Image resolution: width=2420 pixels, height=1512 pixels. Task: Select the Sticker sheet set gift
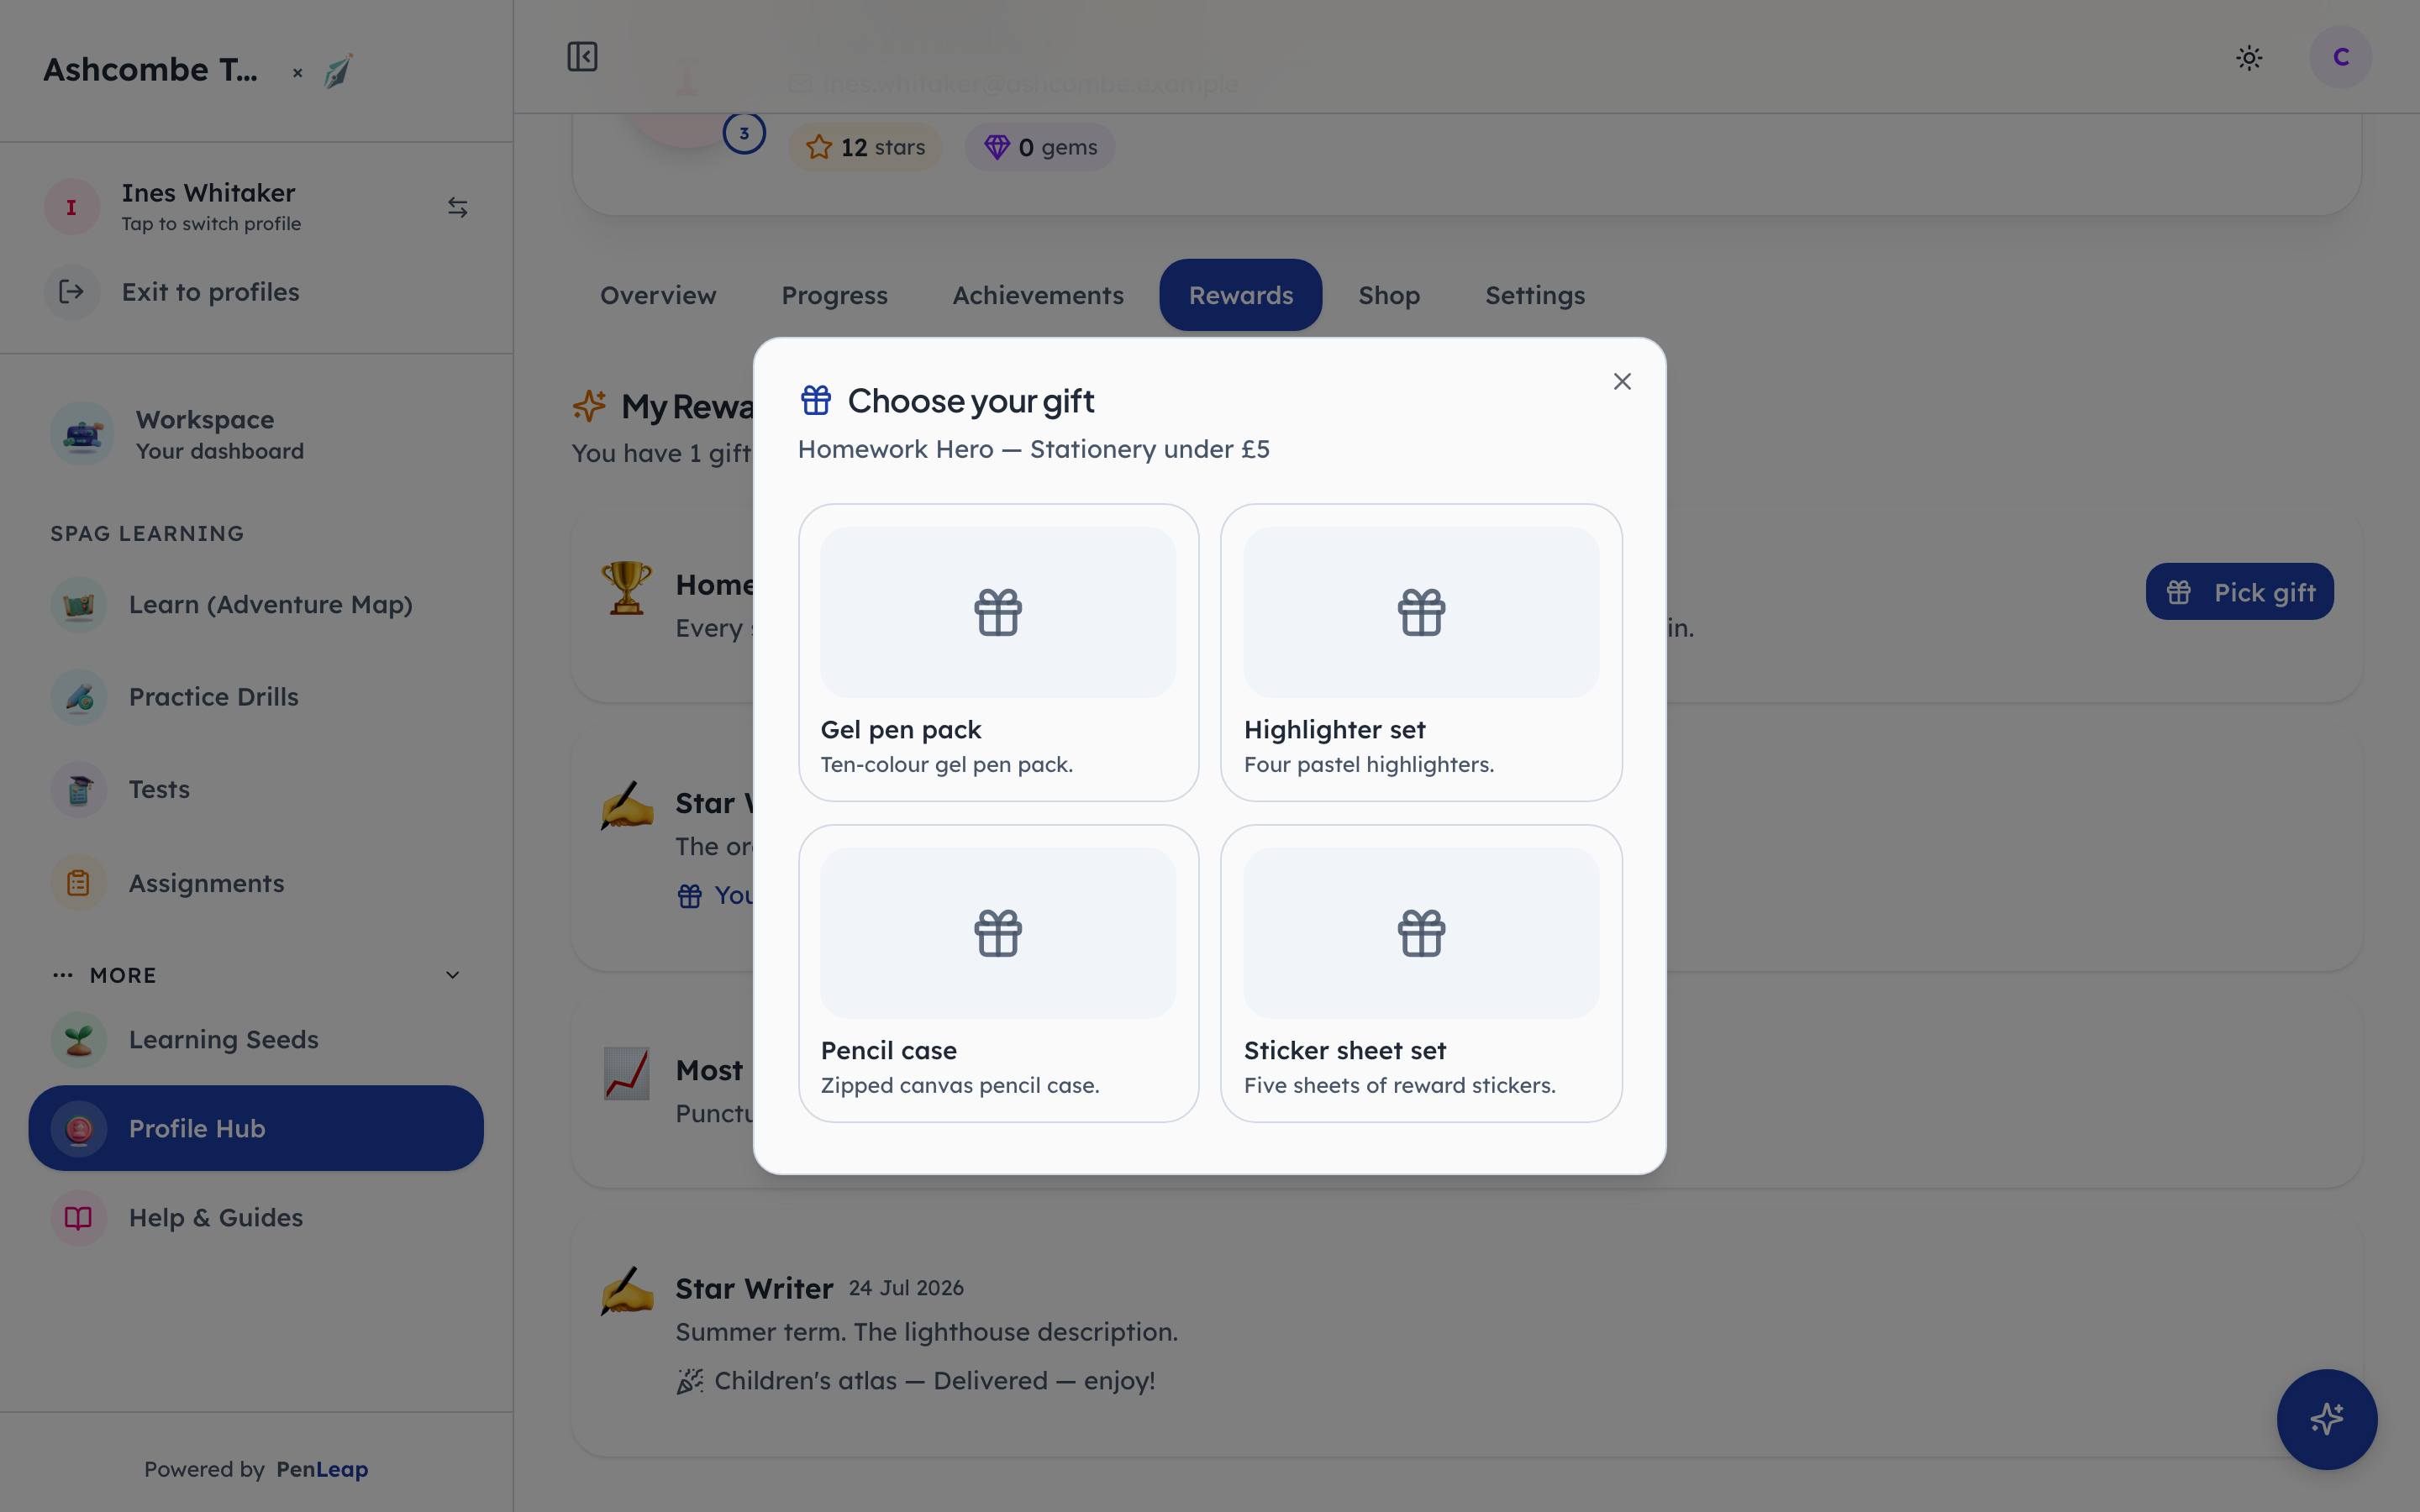[x=1421, y=973]
